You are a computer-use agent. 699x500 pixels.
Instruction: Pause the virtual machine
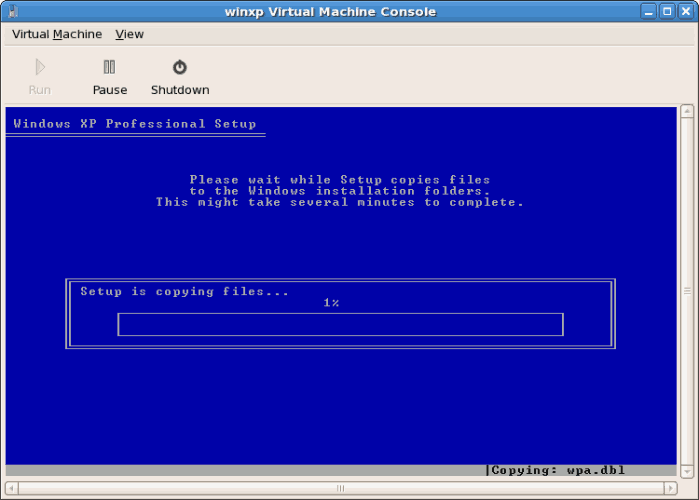click(110, 68)
